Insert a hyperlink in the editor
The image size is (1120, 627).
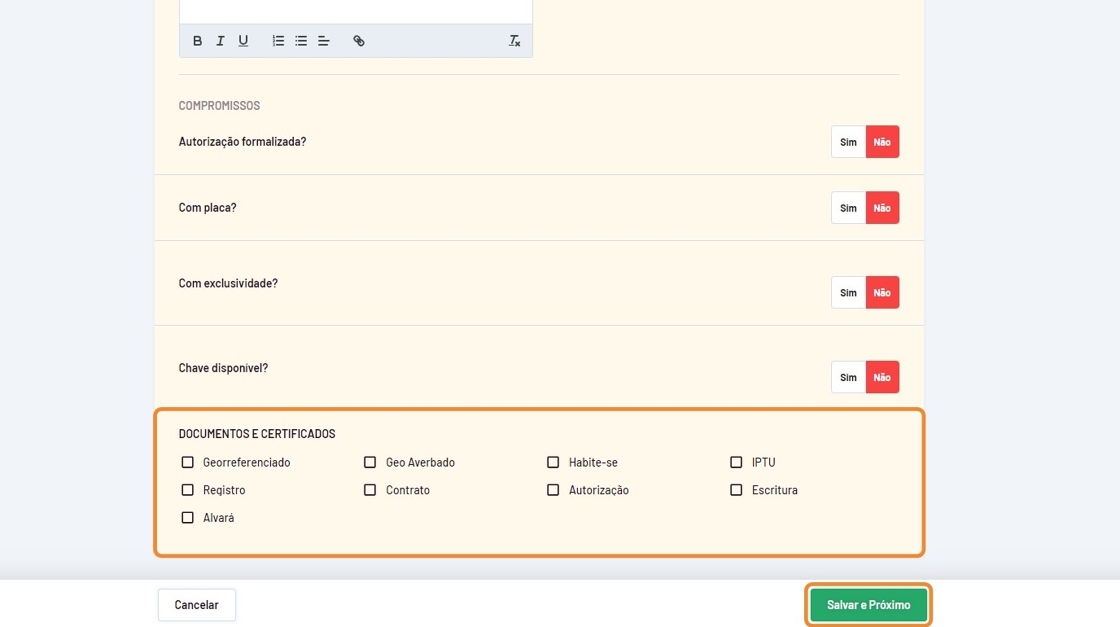[x=359, y=41]
